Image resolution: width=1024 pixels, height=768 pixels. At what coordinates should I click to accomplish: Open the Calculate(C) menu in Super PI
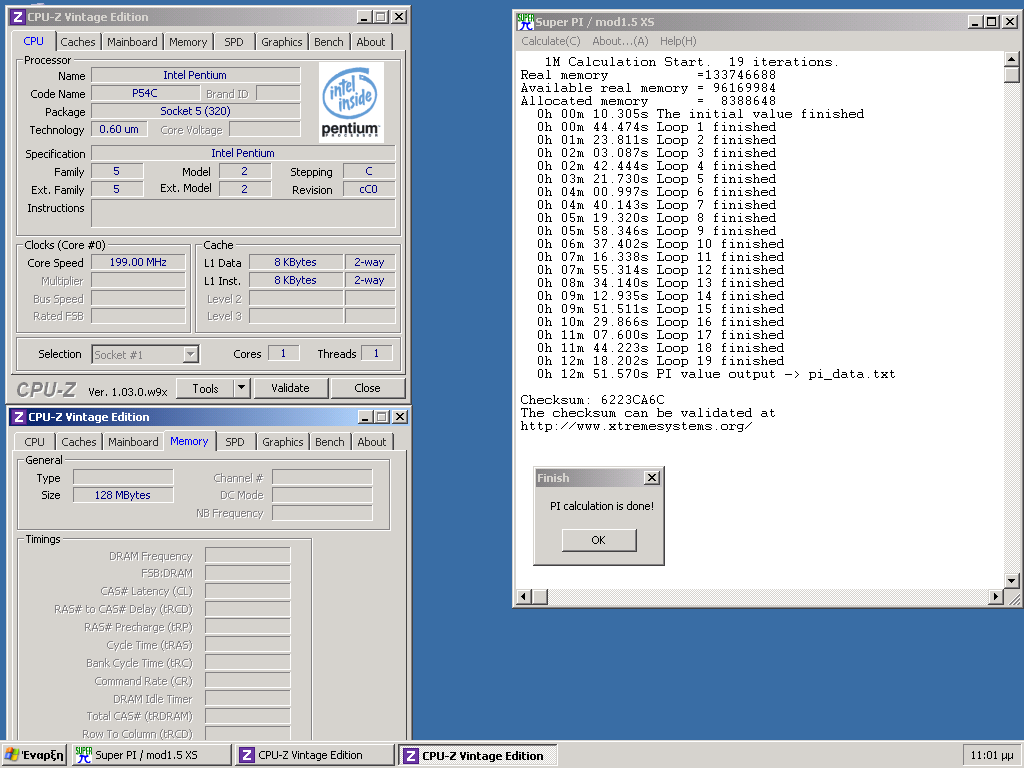[551, 41]
